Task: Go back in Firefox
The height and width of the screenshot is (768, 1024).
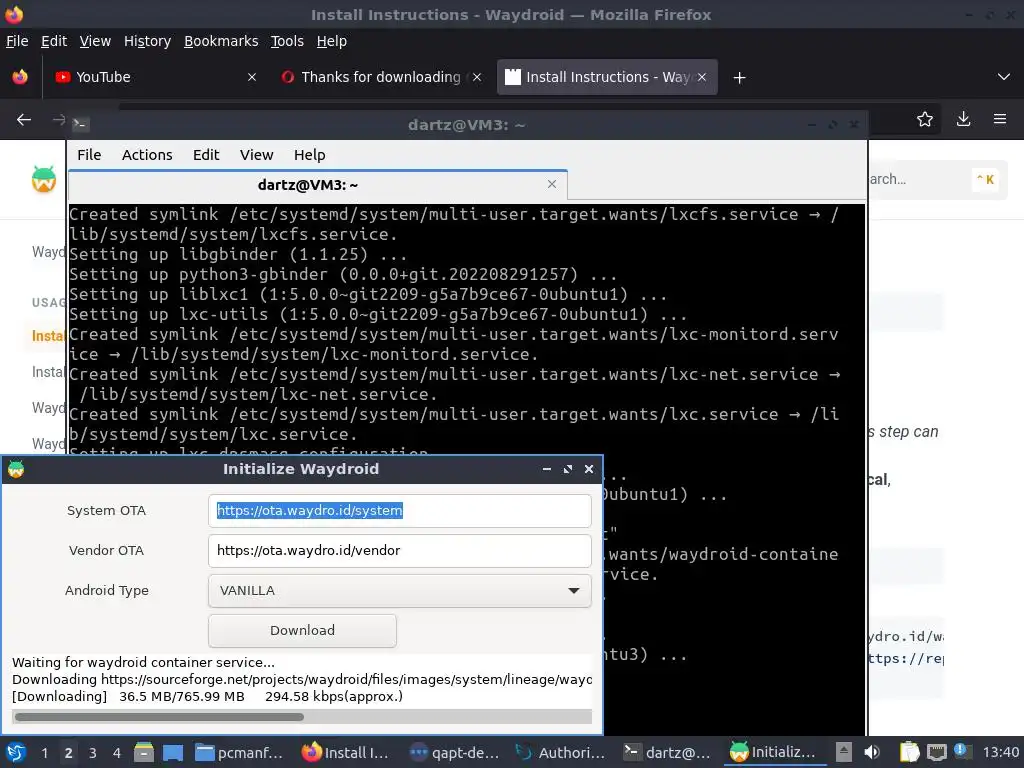Action: 24,120
